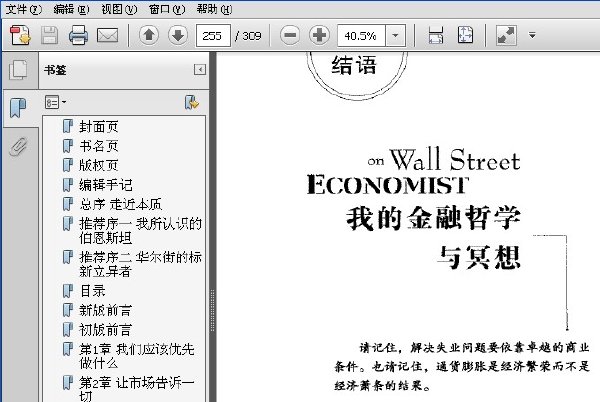Open the toolbar overflow dropdown arrow
This screenshot has height=402, width=600.
pyautogui.click(x=532, y=36)
